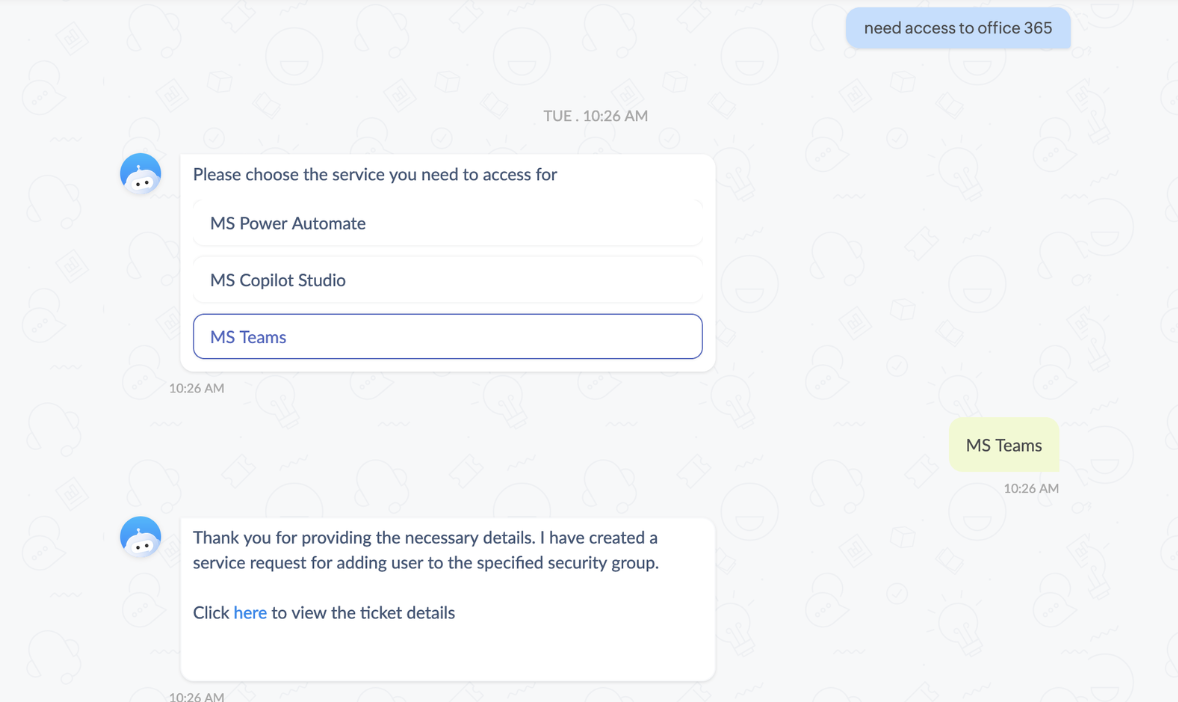Click the 'MS Teams' sent reply bubble
The height and width of the screenshot is (702, 1178).
tap(1004, 445)
